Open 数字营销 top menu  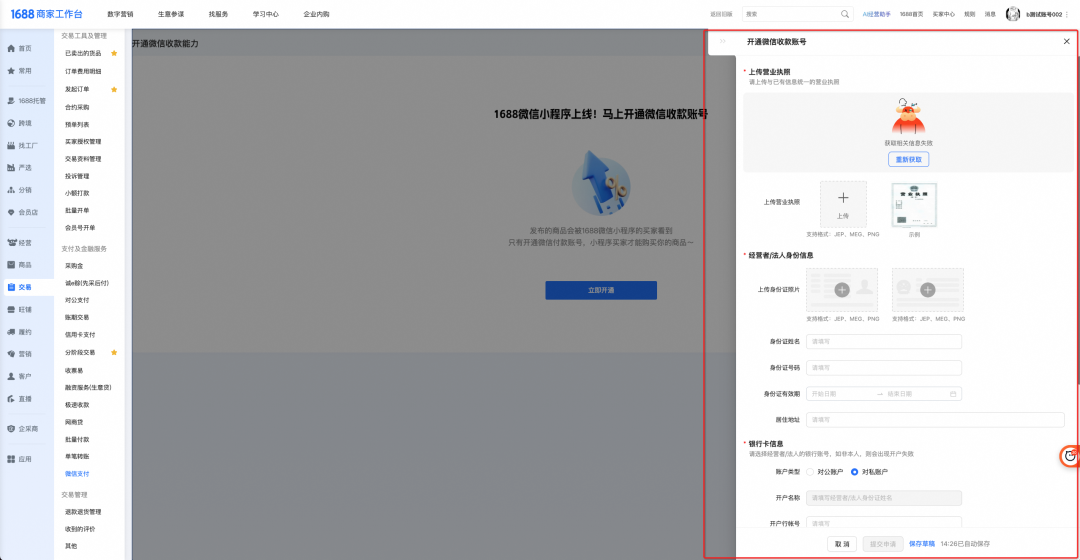tap(121, 14)
